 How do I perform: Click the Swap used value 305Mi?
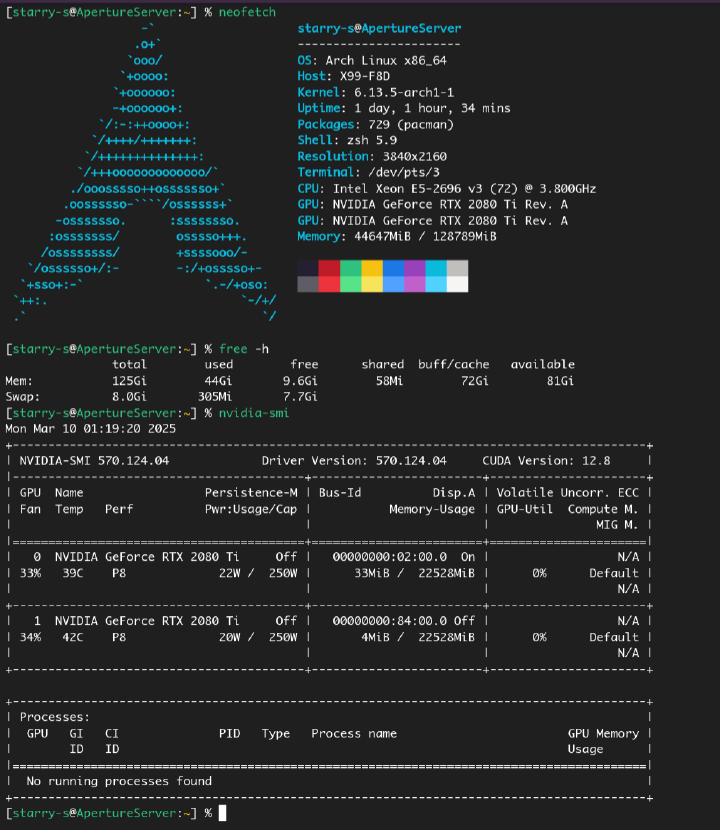coord(215,397)
